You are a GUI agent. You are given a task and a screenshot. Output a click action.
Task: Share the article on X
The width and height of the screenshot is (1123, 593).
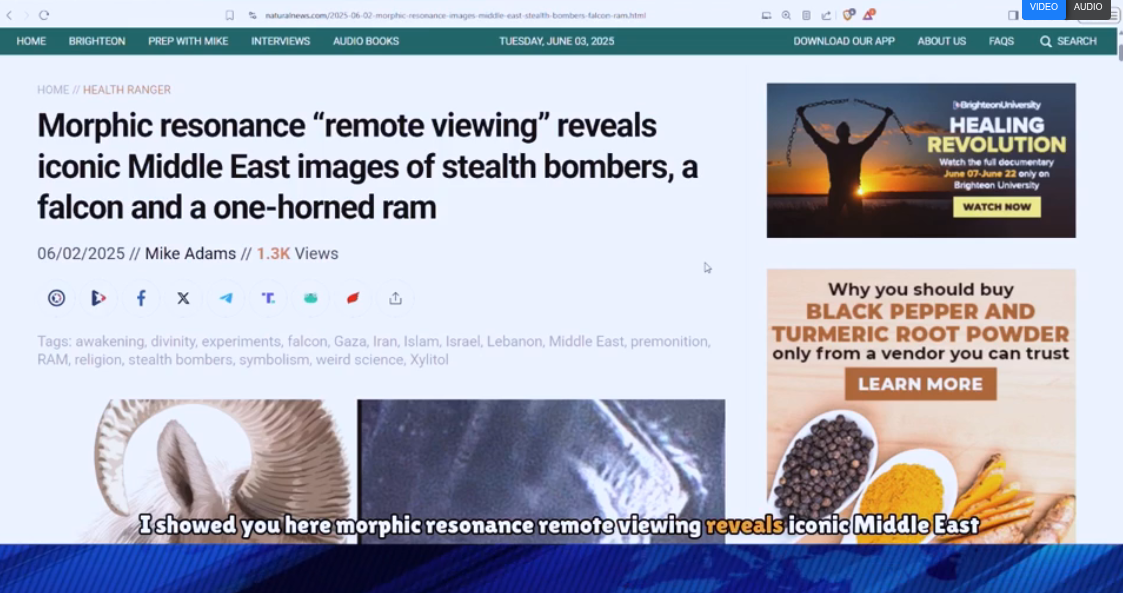pyautogui.click(x=183, y=298)
